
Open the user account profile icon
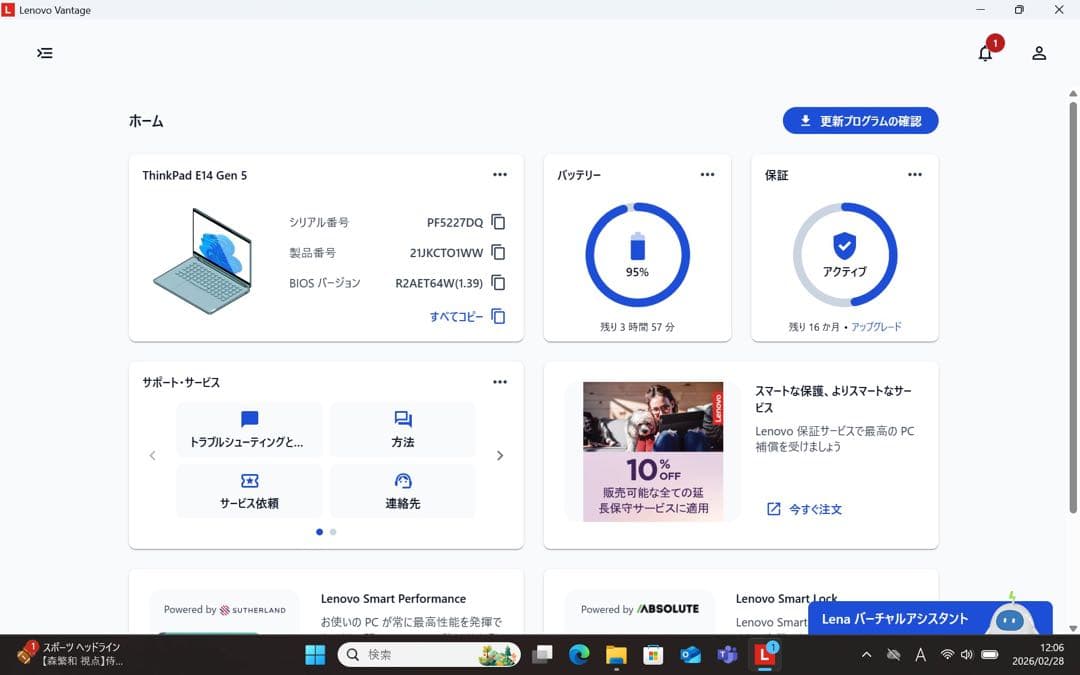coord(1039,53)
